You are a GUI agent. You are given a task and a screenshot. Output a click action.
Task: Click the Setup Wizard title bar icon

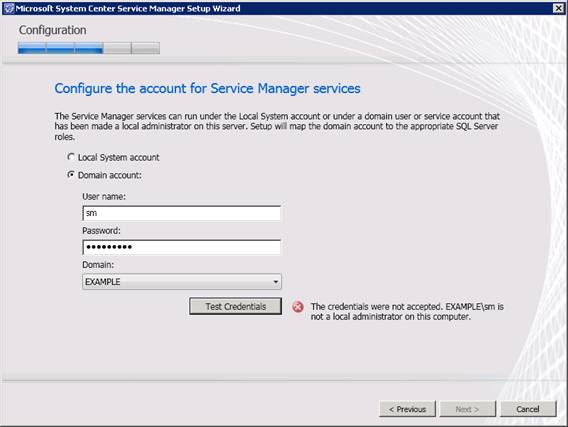[8, 8]
